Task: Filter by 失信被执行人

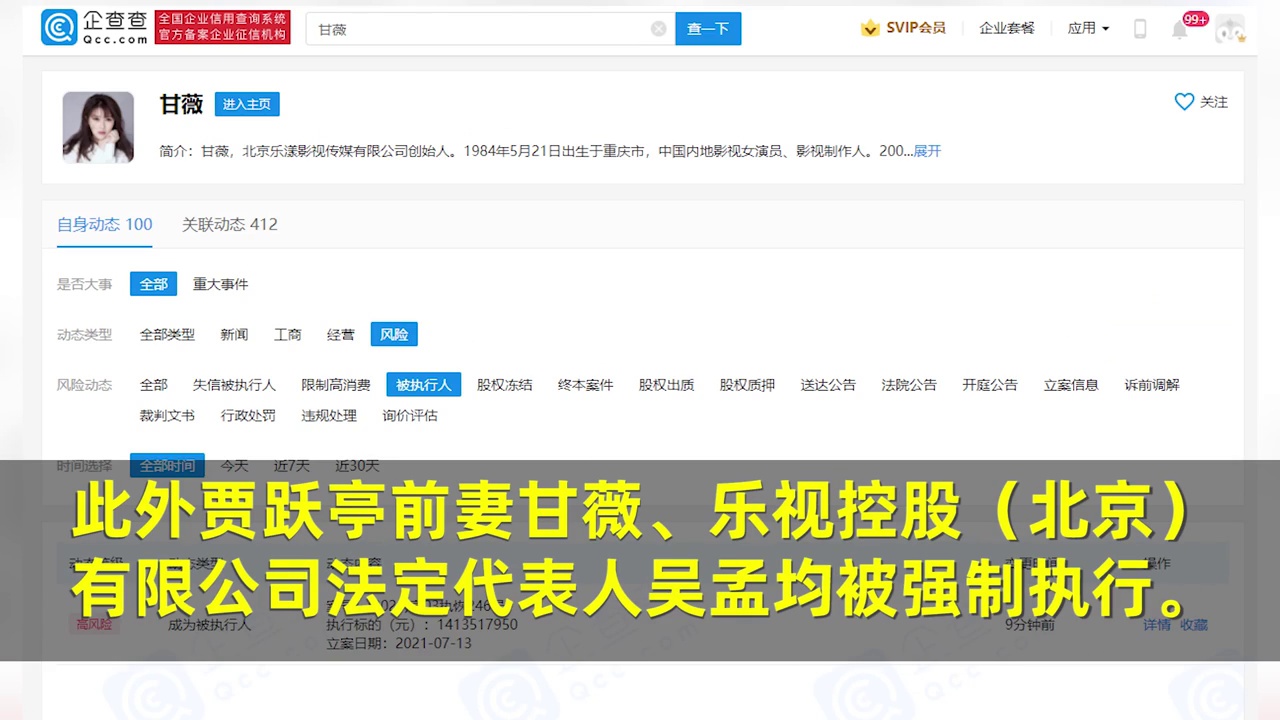Action: coord(234,384)
